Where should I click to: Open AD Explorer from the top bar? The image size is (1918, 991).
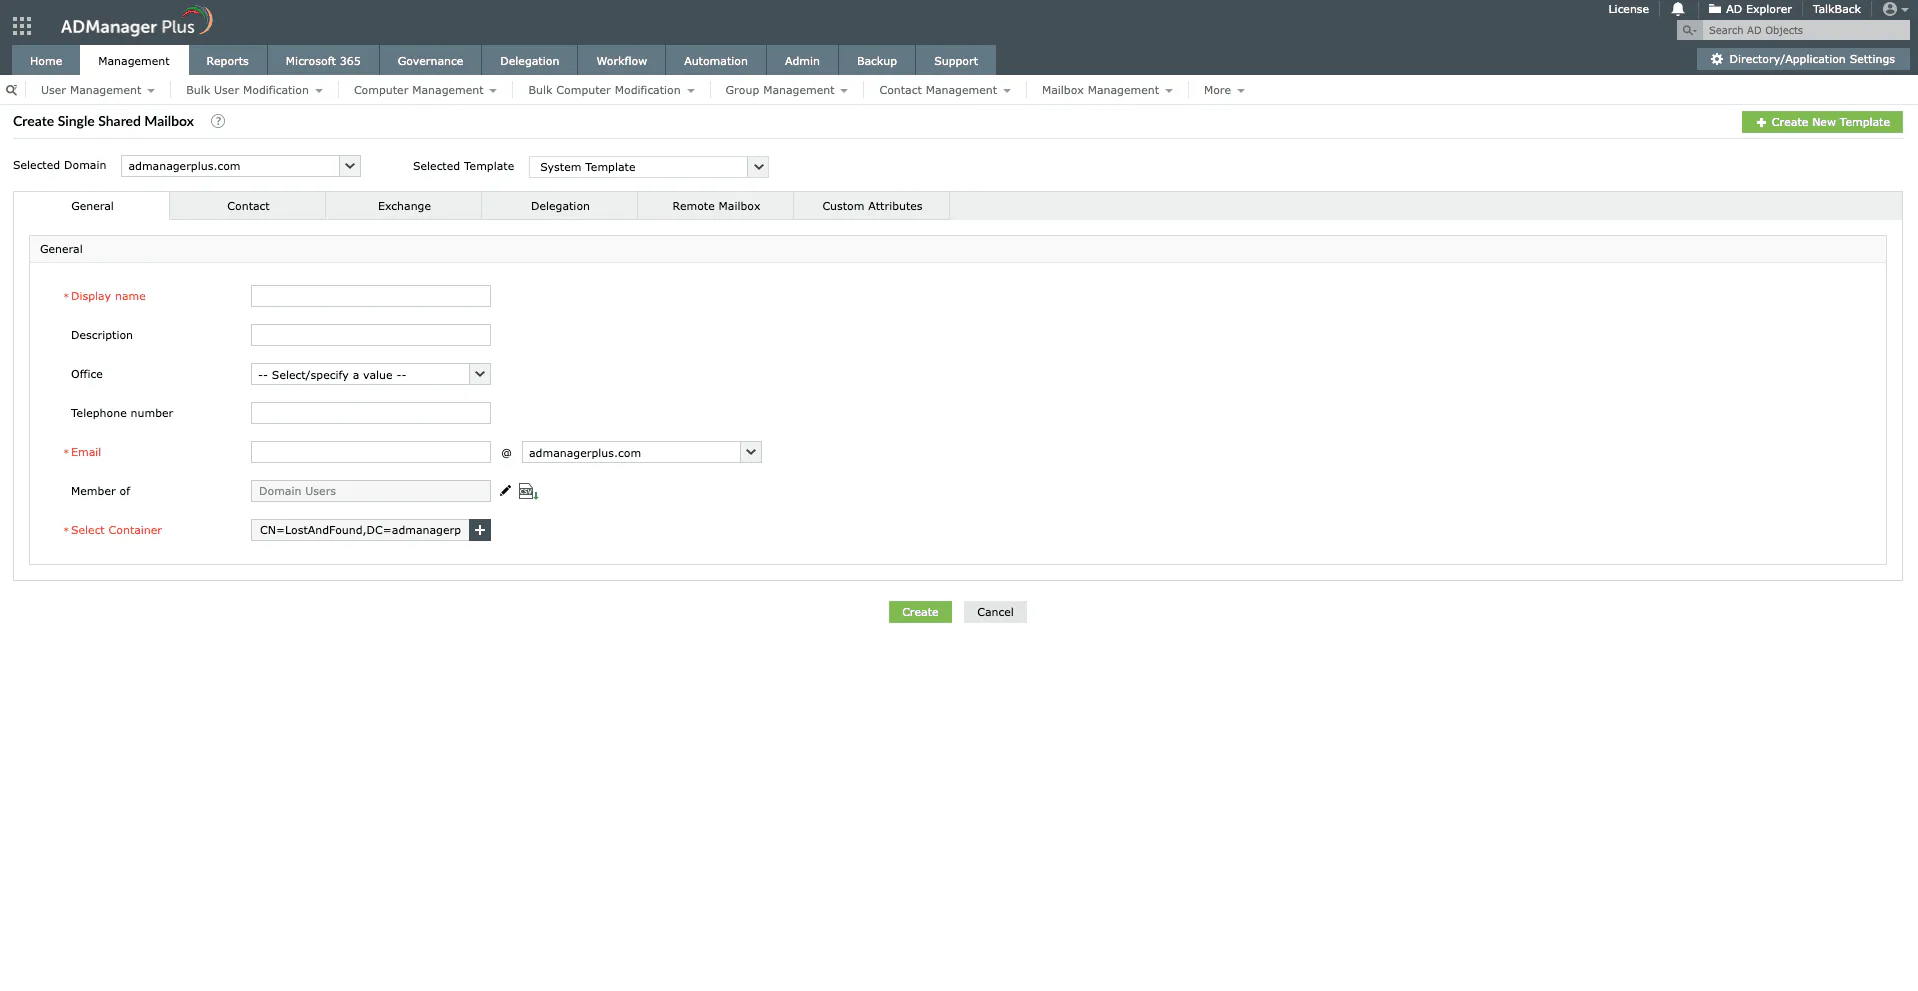tap(1749, 9)
